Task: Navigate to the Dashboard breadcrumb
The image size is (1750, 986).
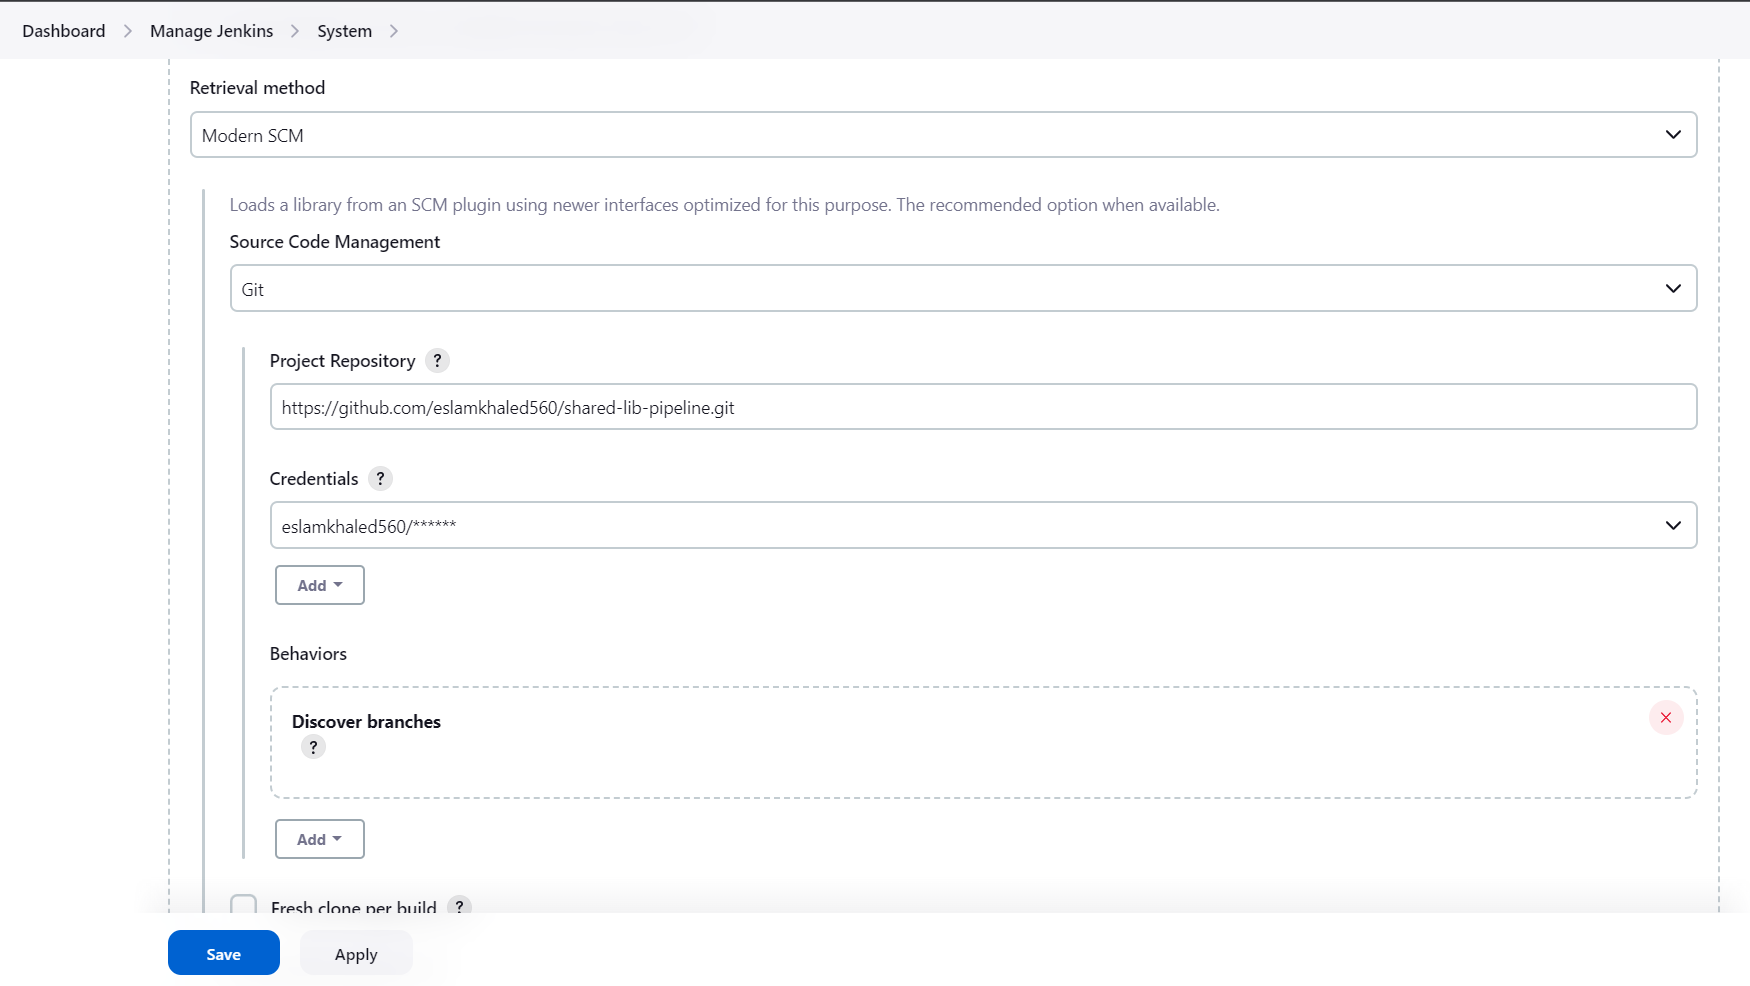Action: 62,31
